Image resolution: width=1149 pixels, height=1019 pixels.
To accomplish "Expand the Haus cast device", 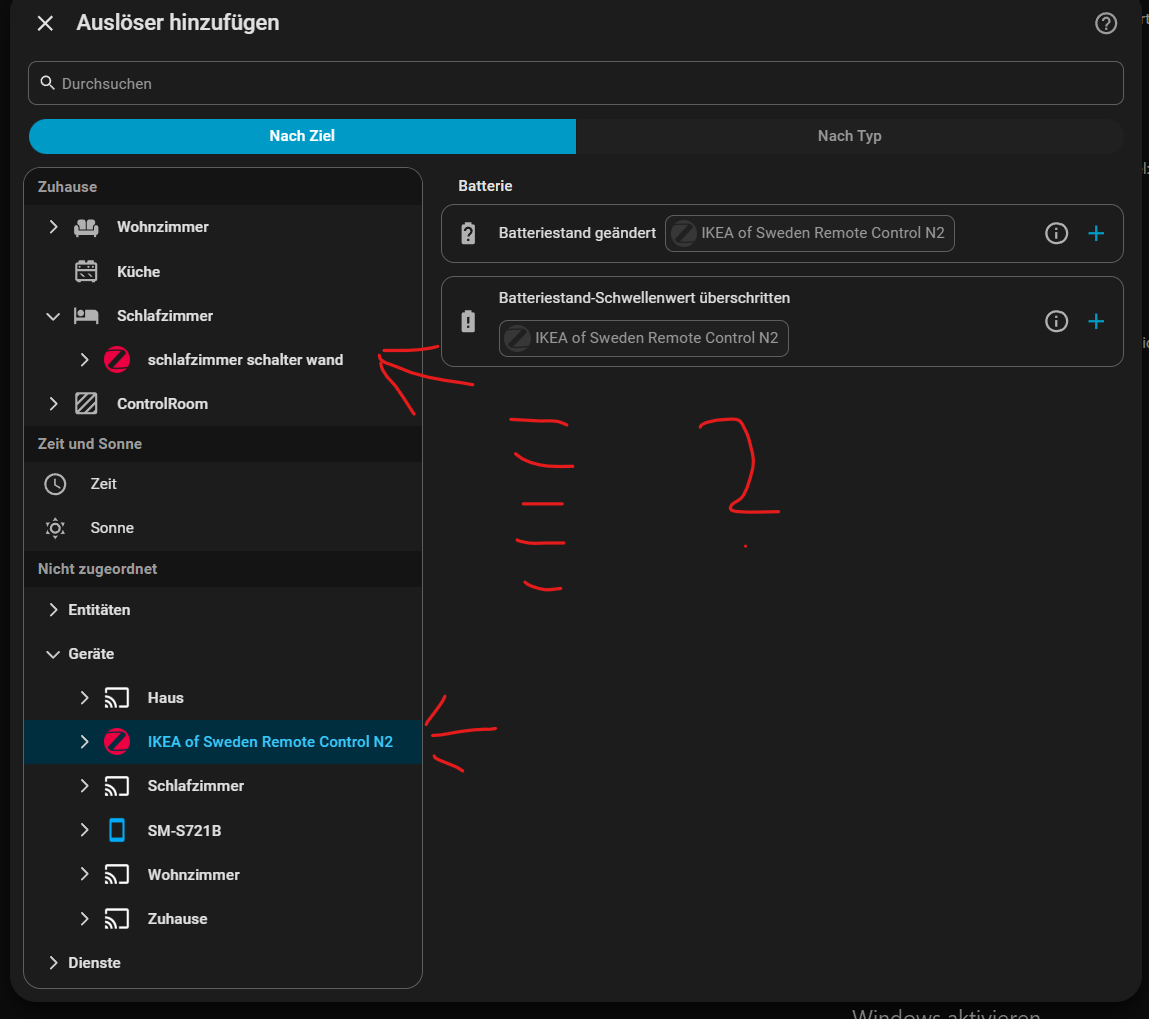I will click(x=84, y=697).
